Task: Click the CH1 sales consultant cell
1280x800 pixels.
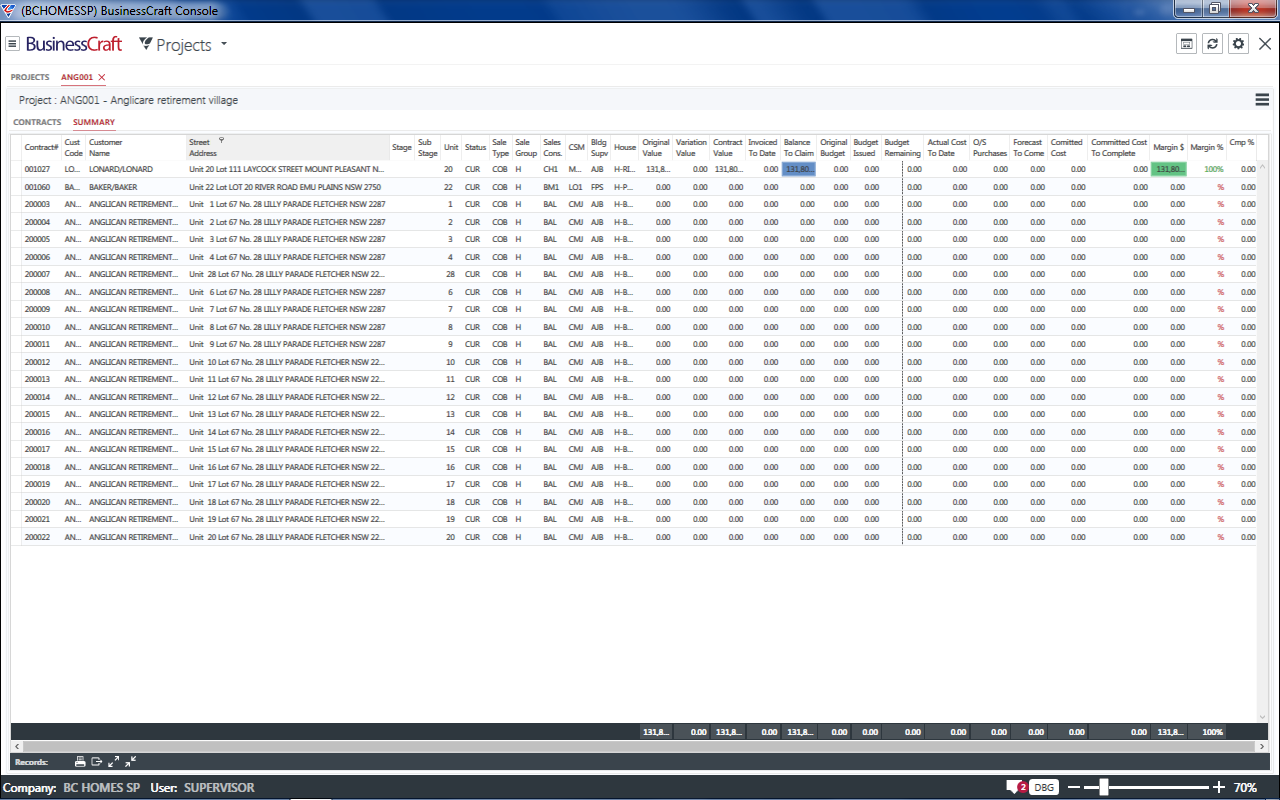Action: click(552, 169)
